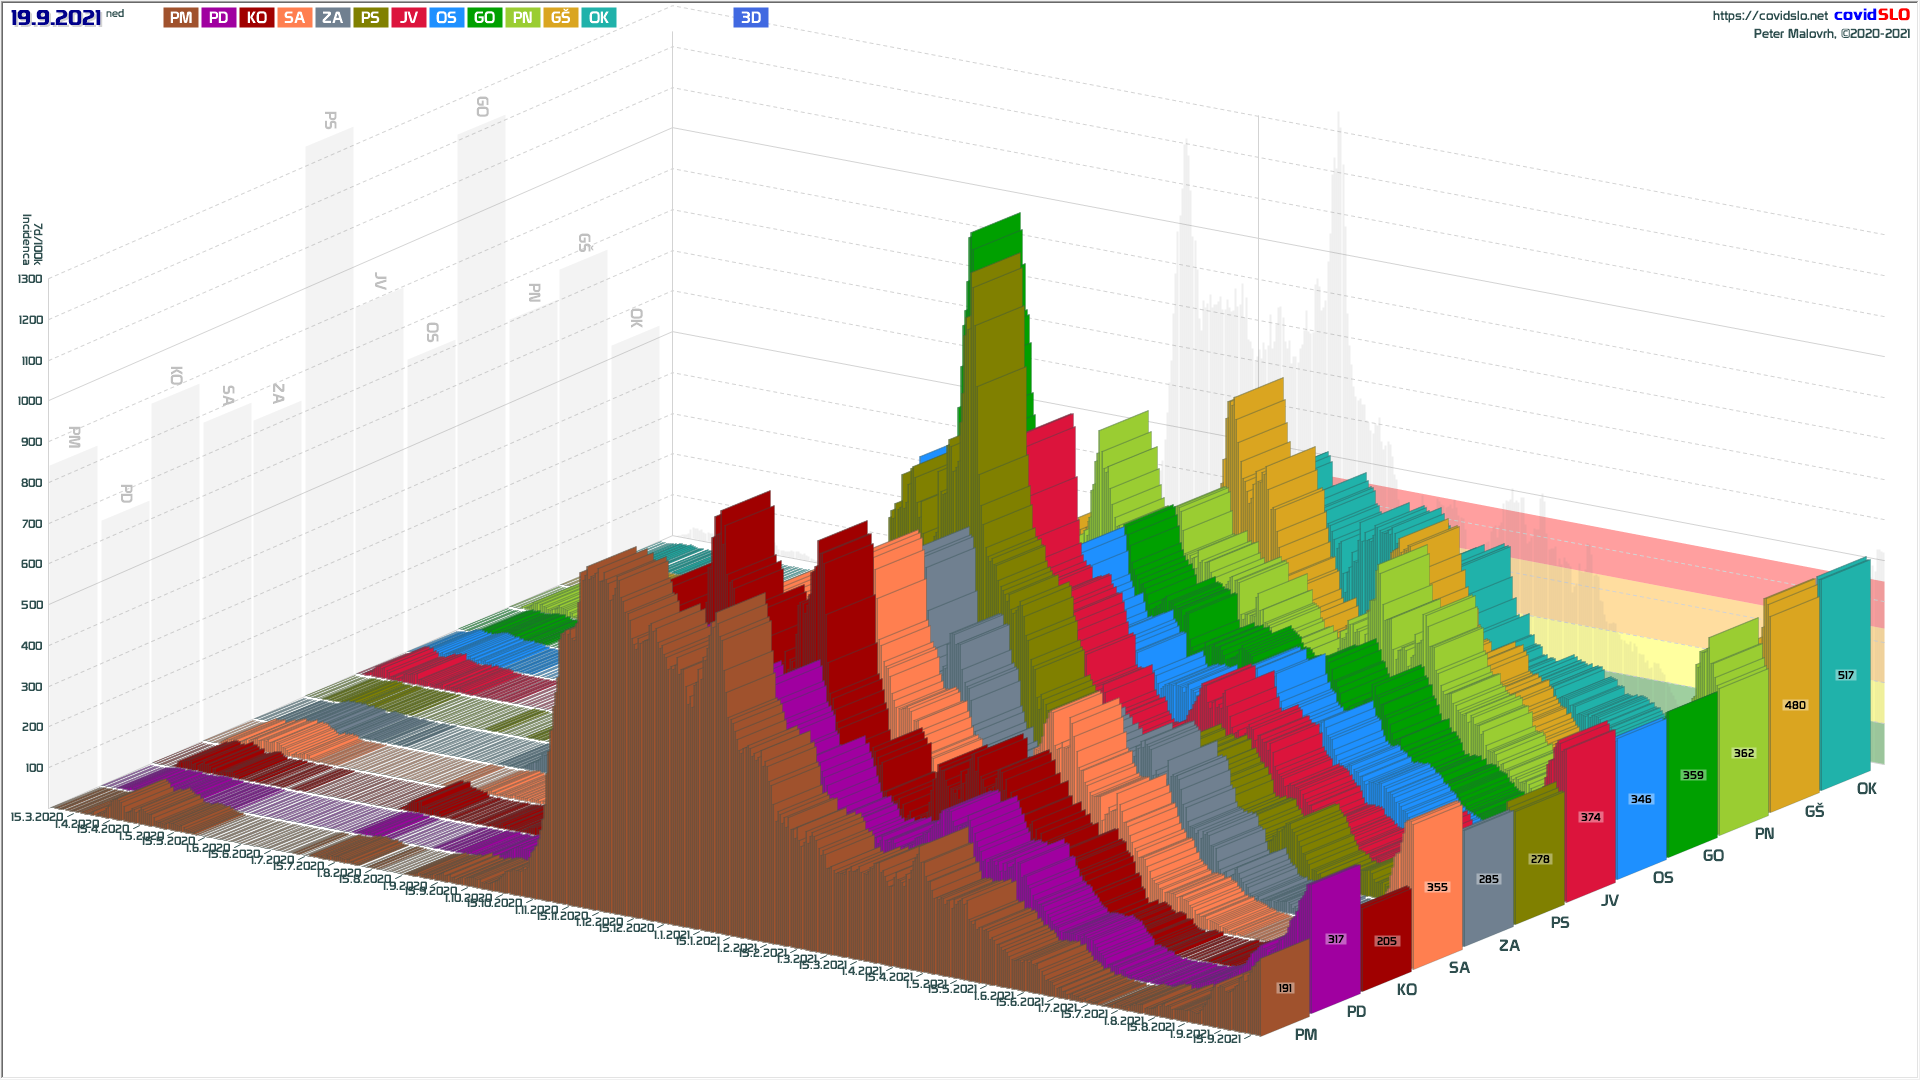Click the OK teal legend button
The height and width of the screenshot is (1080, 1920).
pos(598,18)
